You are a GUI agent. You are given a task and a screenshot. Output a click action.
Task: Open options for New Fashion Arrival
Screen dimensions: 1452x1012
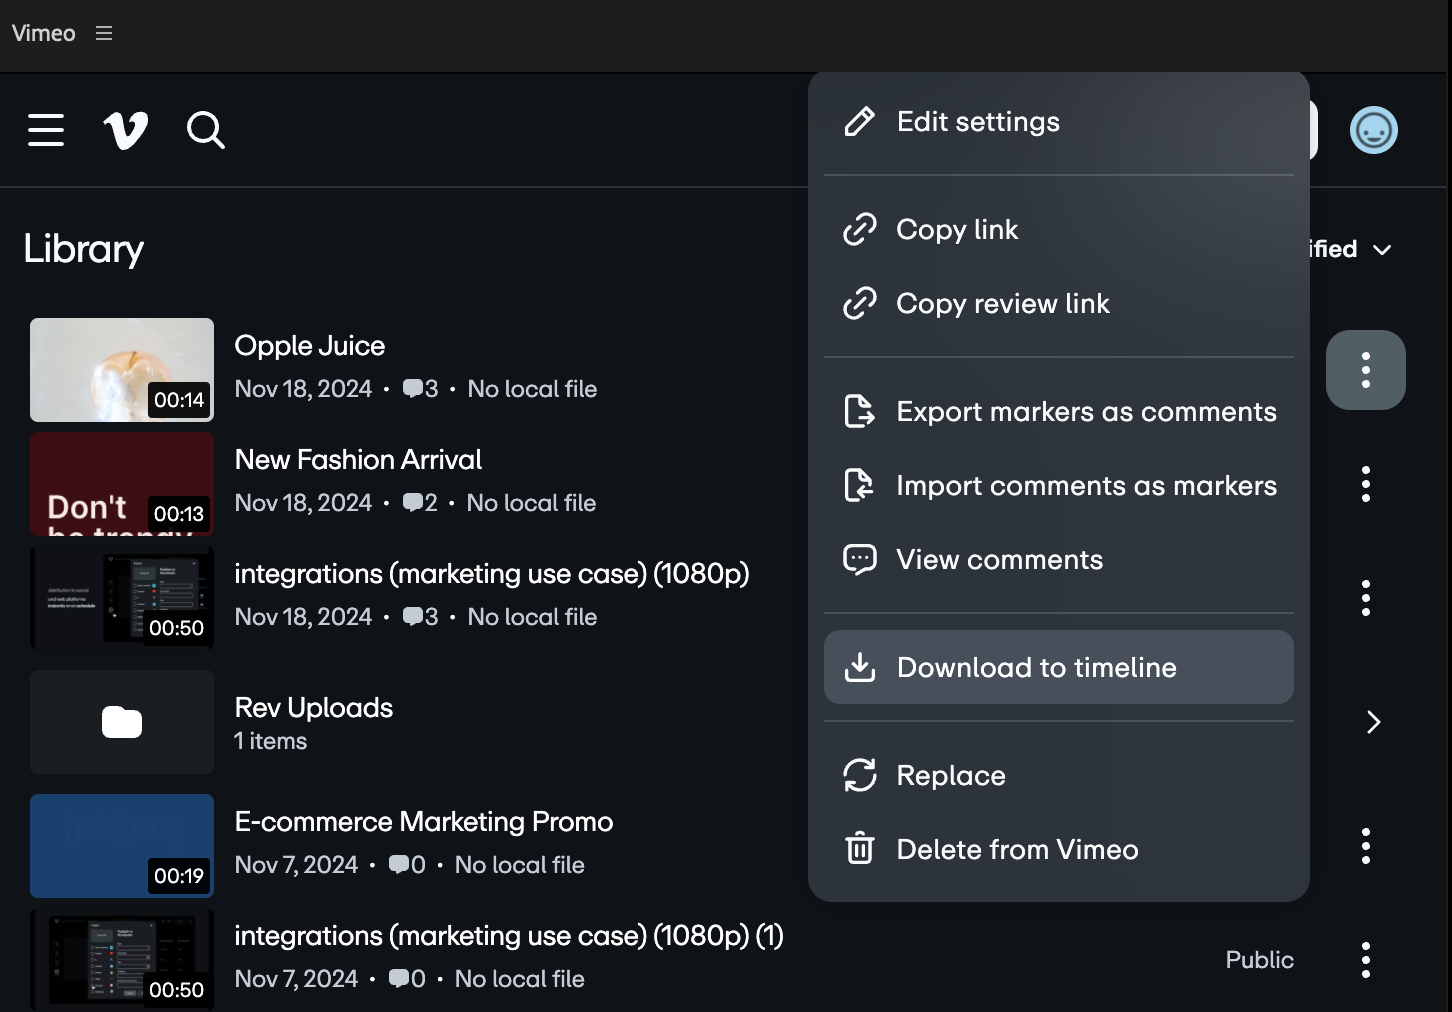click(1365, 484)
